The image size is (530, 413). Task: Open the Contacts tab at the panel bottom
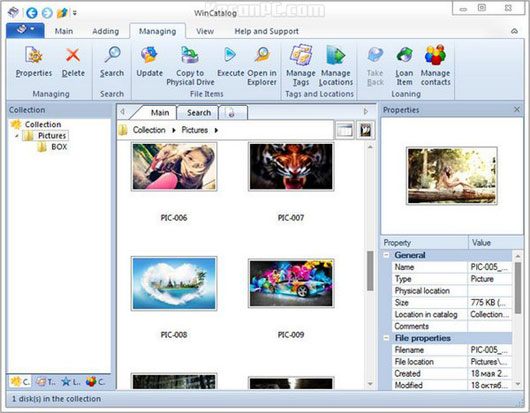pos(96,382)
